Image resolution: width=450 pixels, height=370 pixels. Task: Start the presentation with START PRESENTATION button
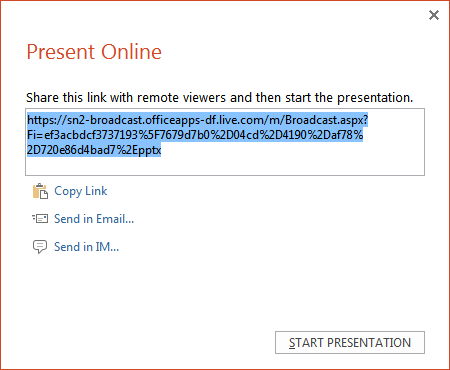click(x=350, y=342)
